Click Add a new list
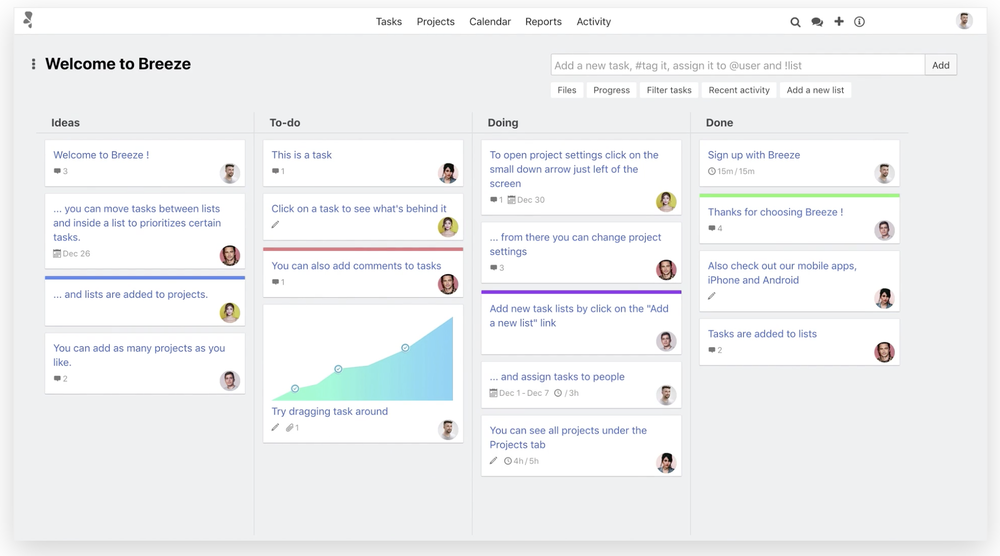The image size is (1000, 556). click(815, 90)
